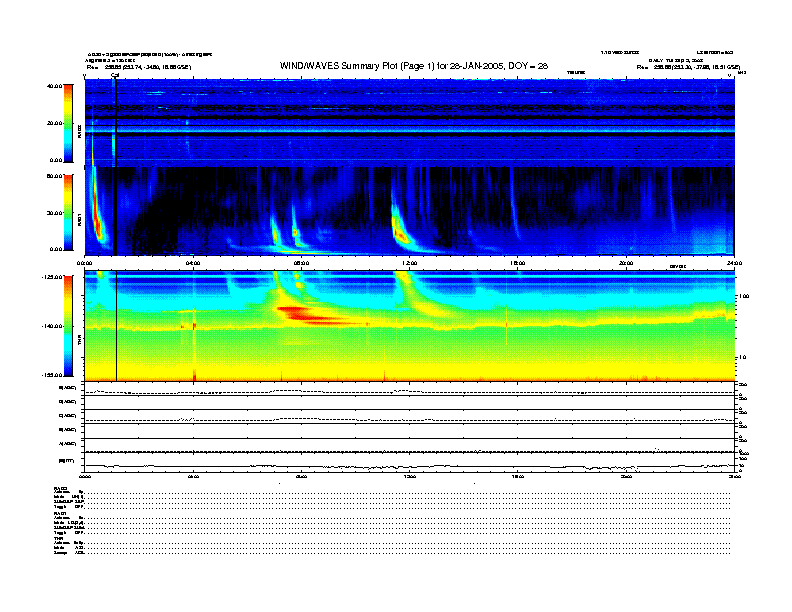Viewport: 792px width, 612px height.
Task: Click the RAD2 status block heading below plots
Action: point(61,487)
